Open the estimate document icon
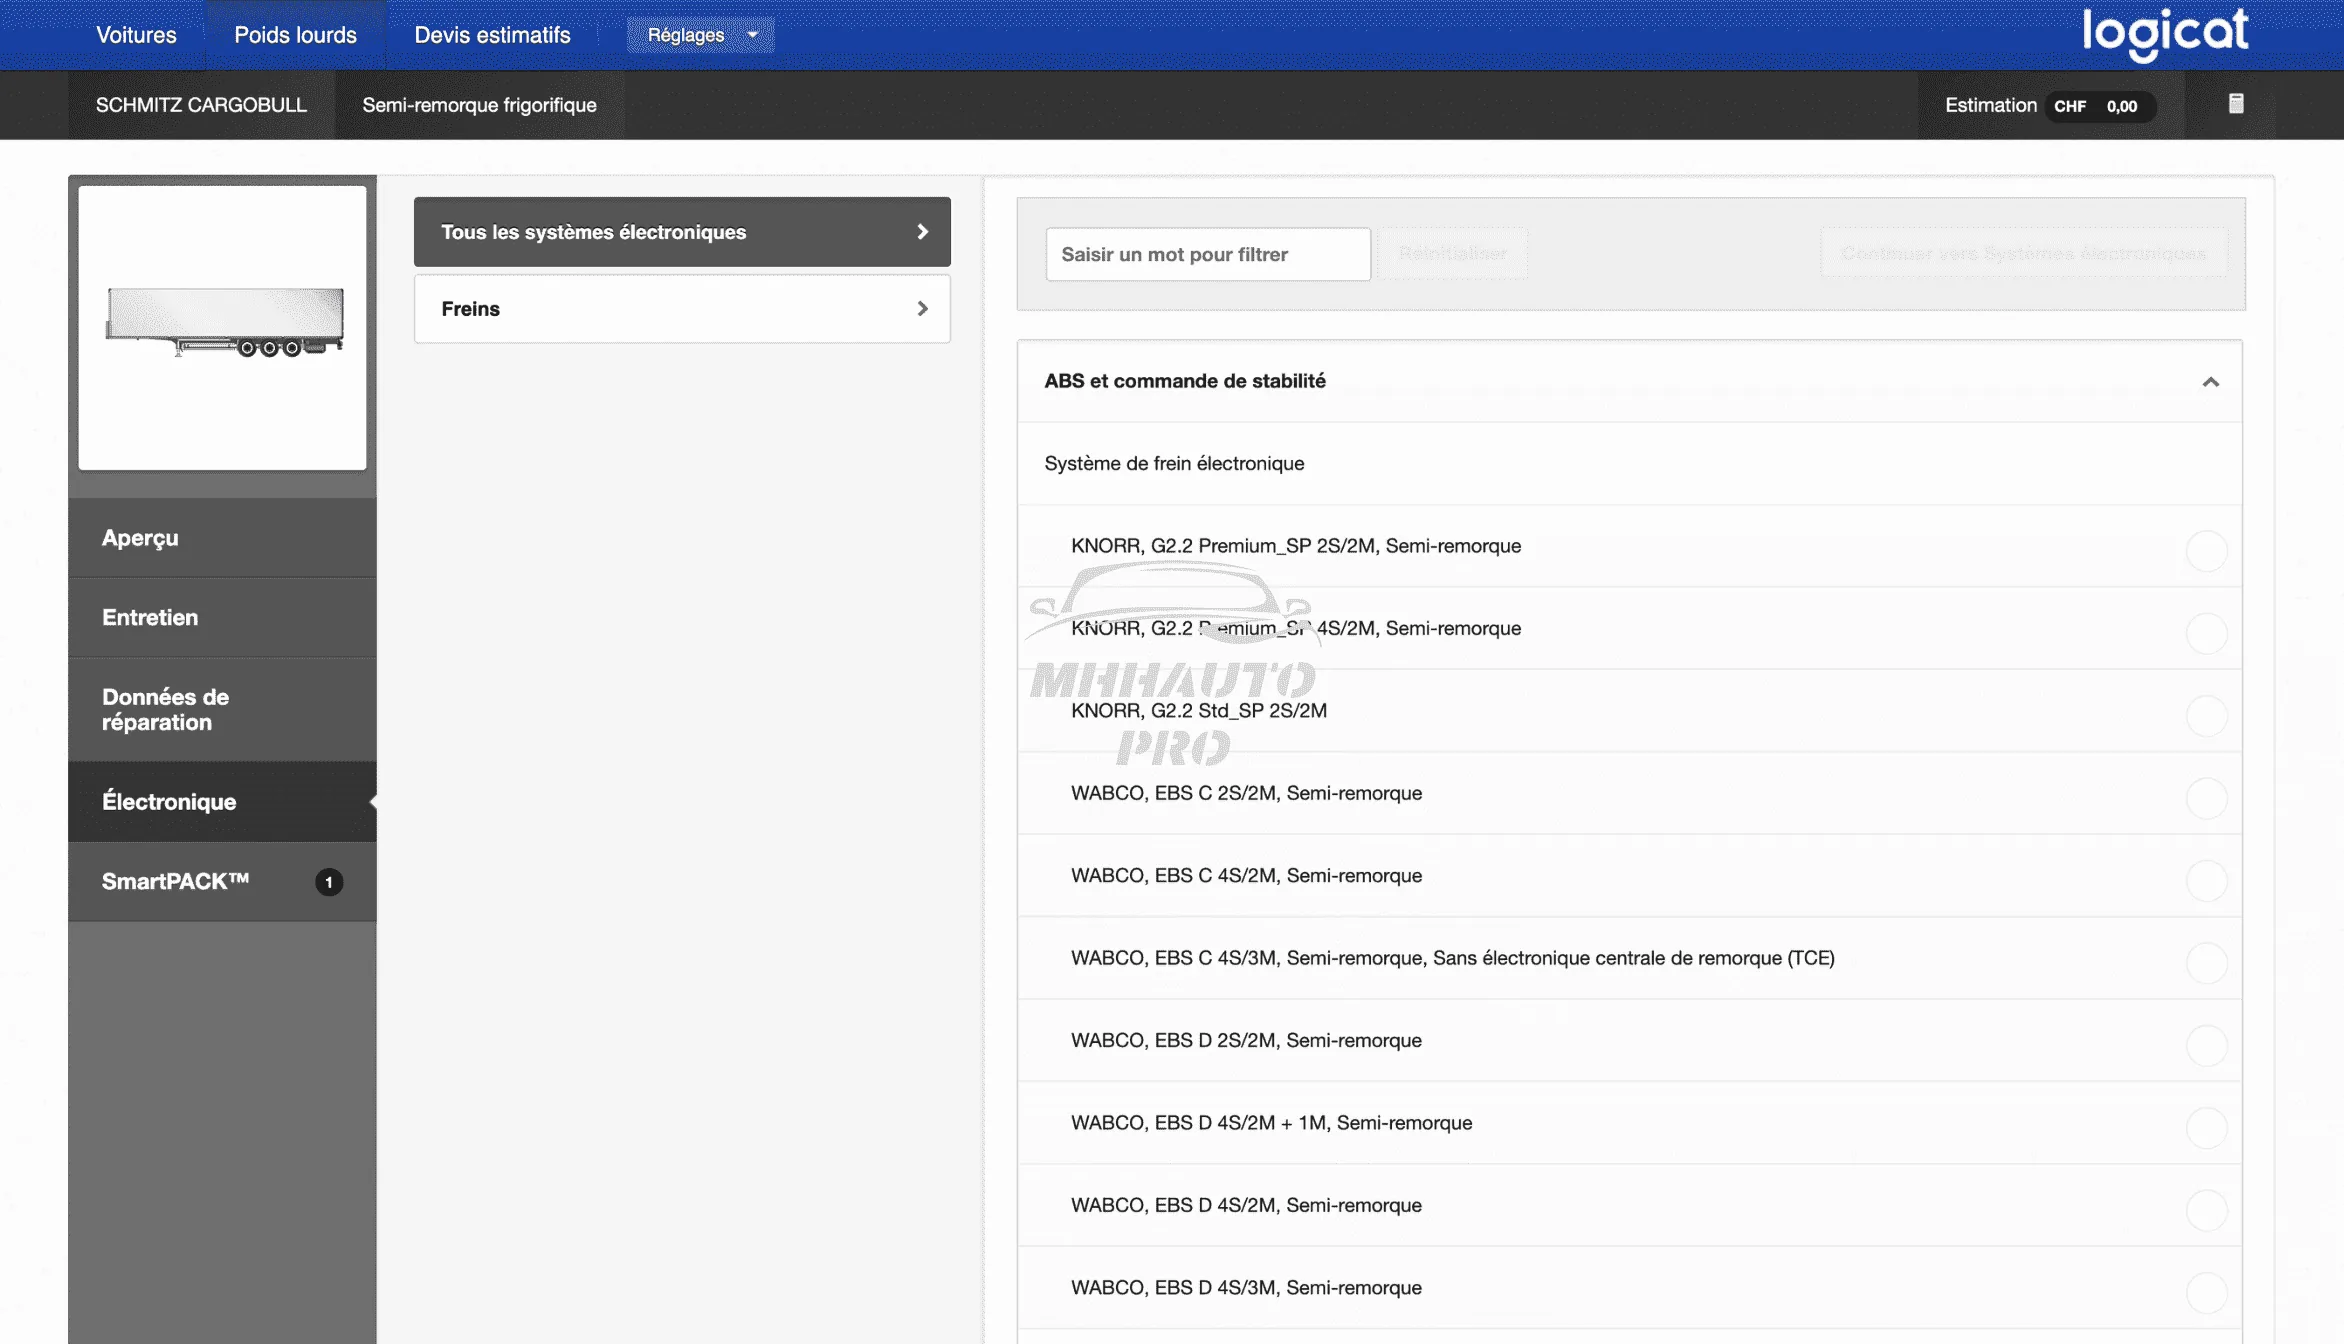This screenshot has height=1344, width=2344. [2236, 104]
